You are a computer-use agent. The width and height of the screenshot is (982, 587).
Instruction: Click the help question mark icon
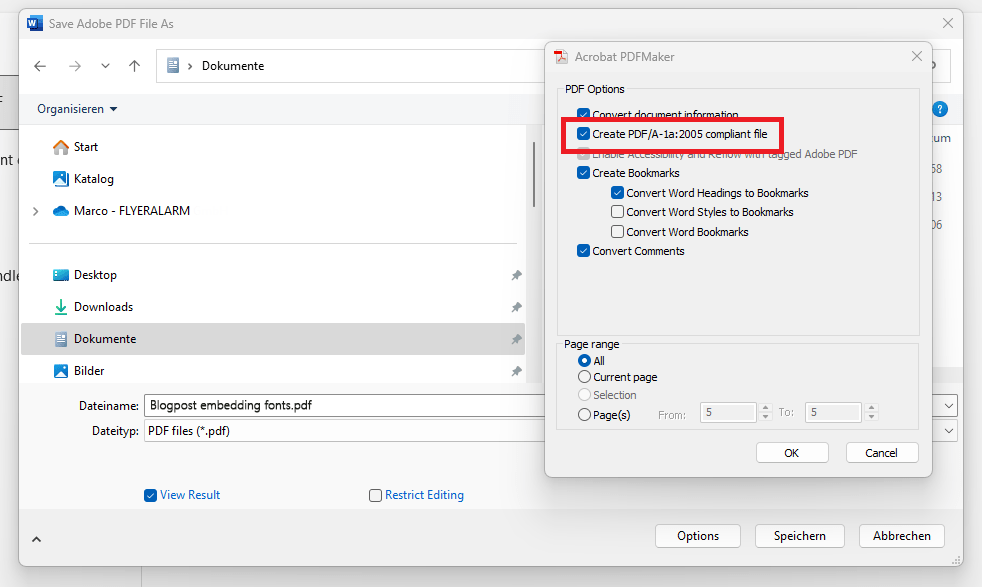(939, 109)
